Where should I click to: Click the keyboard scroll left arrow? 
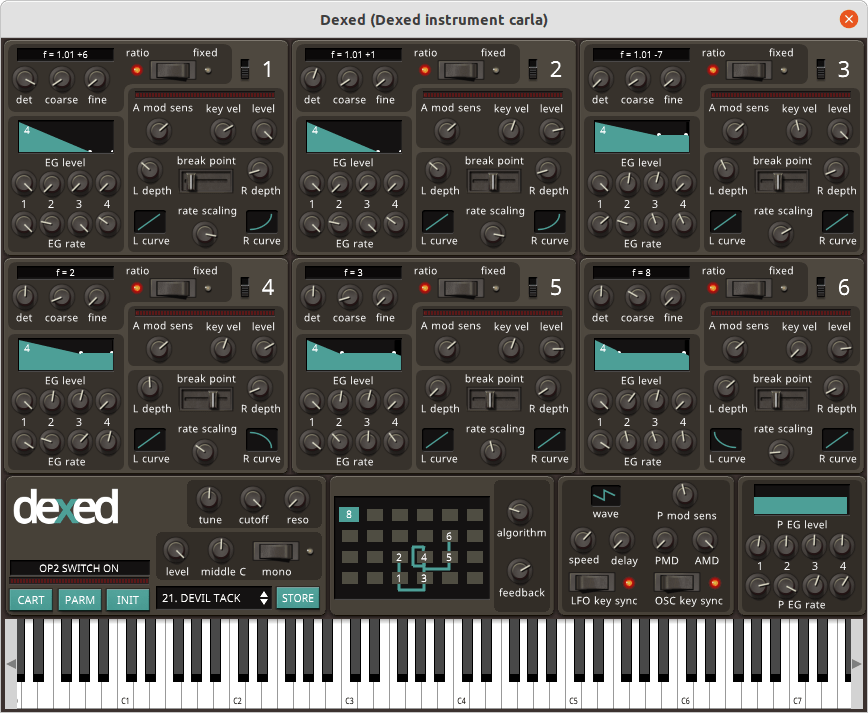click(10, 664)
